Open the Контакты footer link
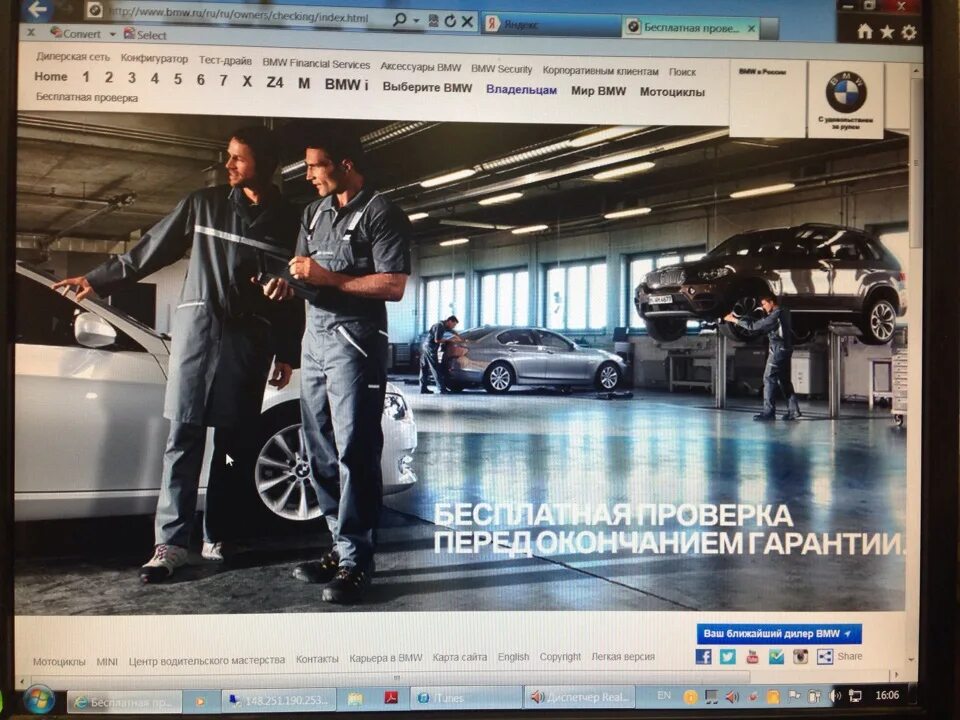The height and width of the screenshot is (720, 960). coord(317,659)
